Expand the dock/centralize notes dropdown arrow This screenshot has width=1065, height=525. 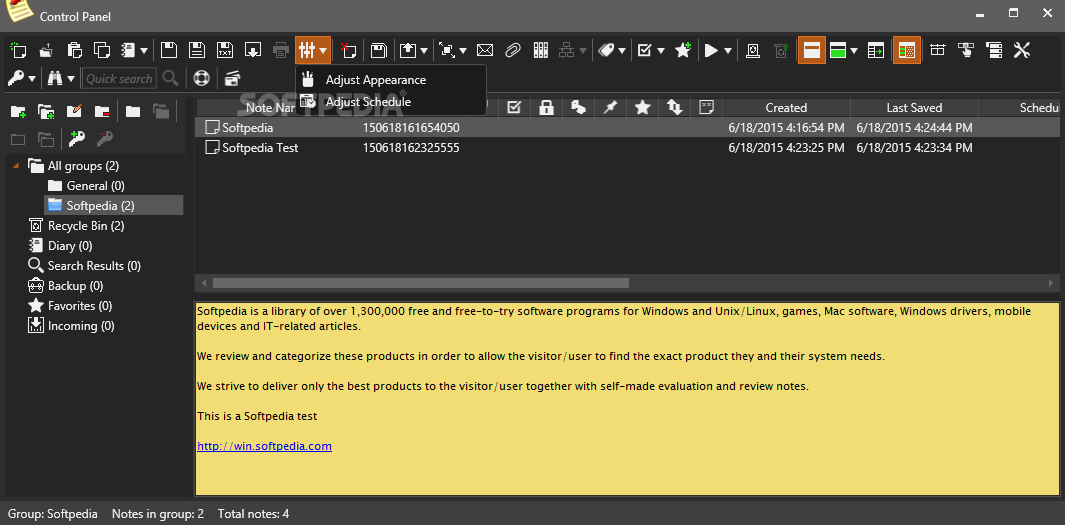tap(463, 50)
